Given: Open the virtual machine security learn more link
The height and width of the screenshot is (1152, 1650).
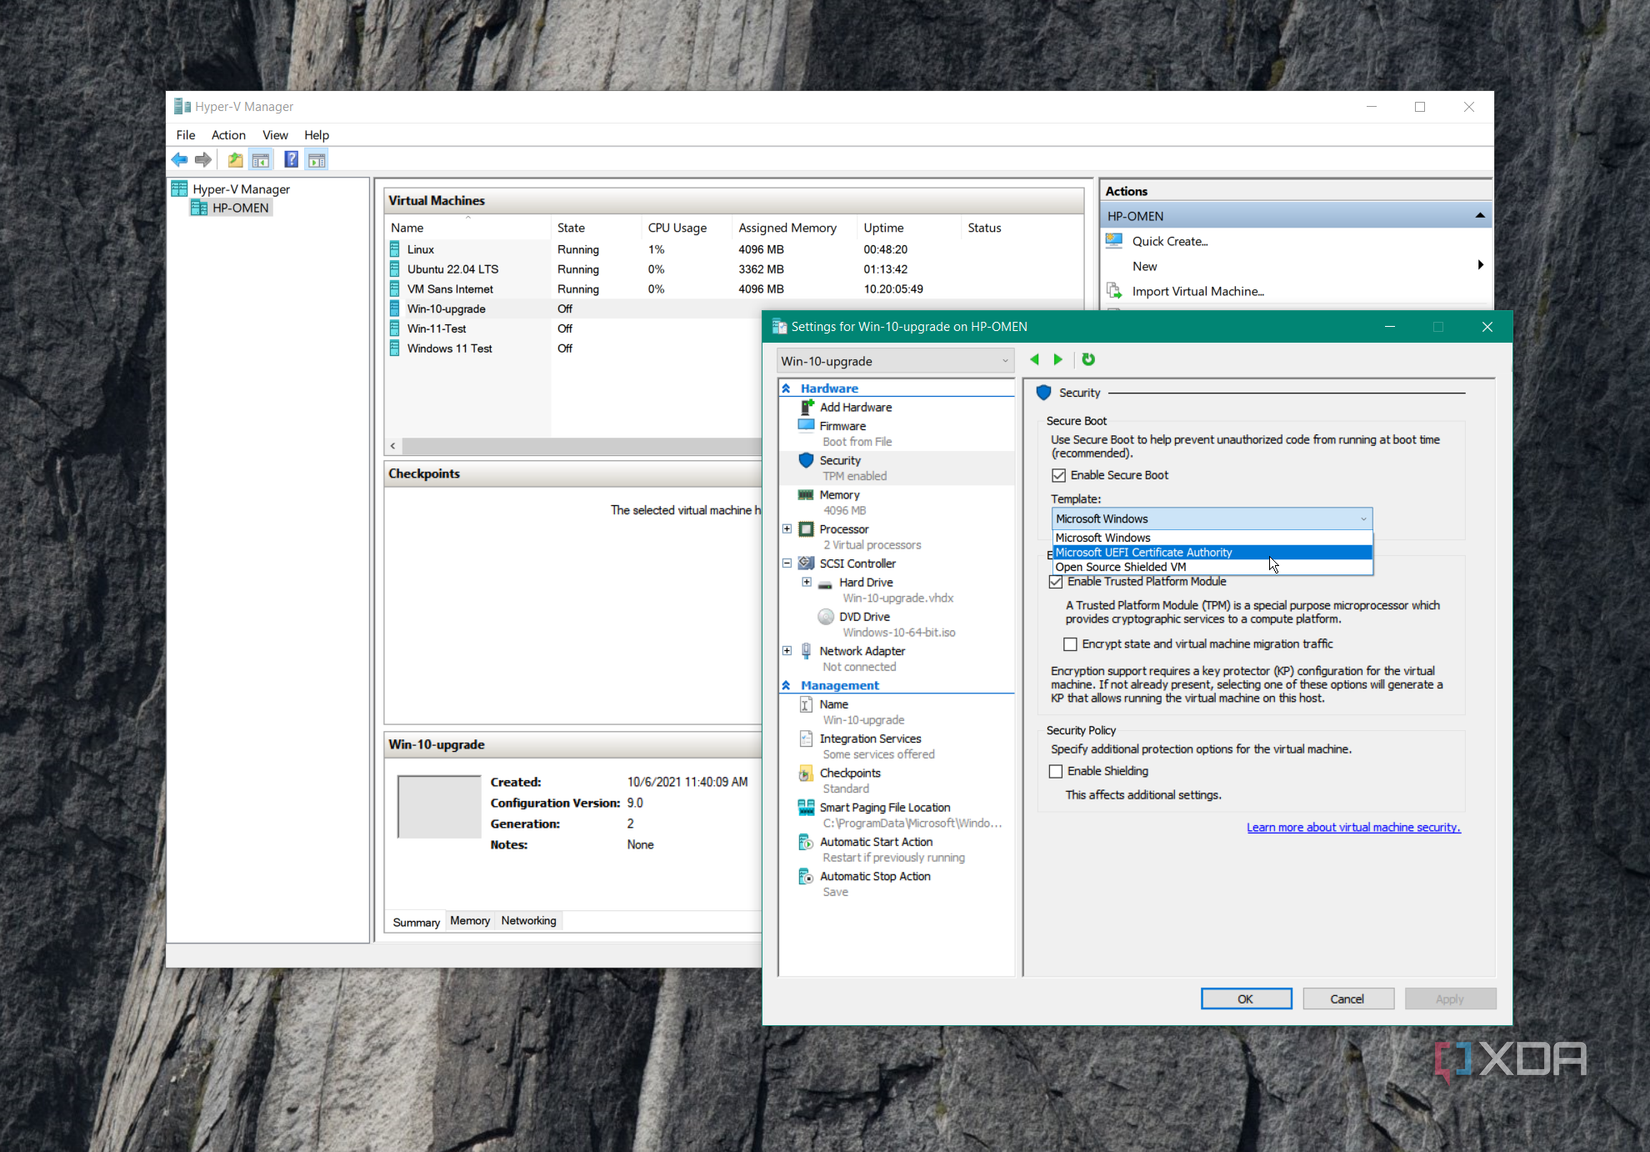Looking at the screenshot, I should 1353,827.
